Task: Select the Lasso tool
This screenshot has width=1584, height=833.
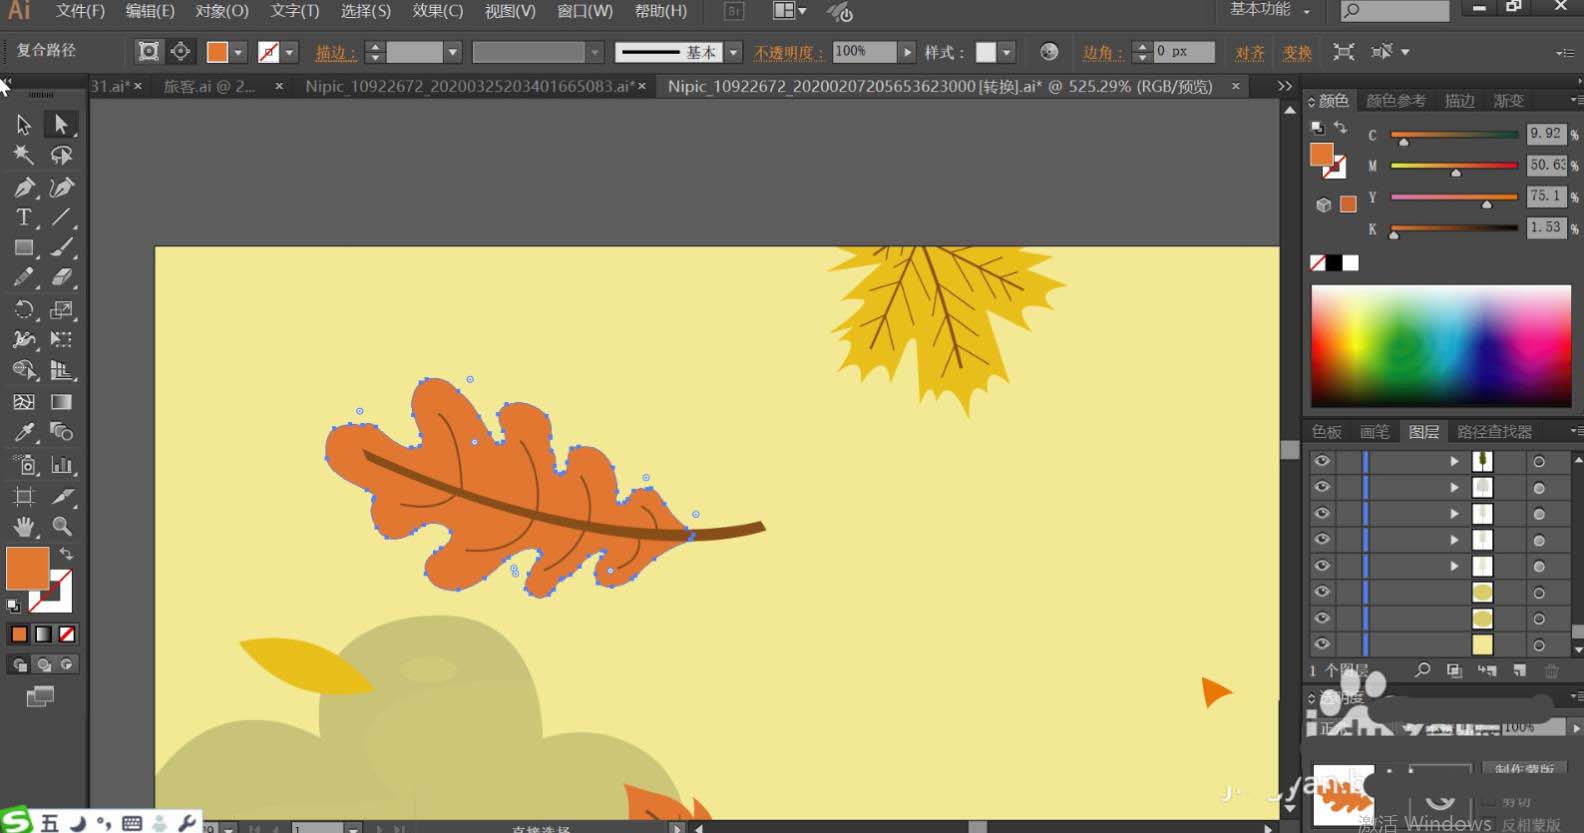Action: [x=61, y=155]
